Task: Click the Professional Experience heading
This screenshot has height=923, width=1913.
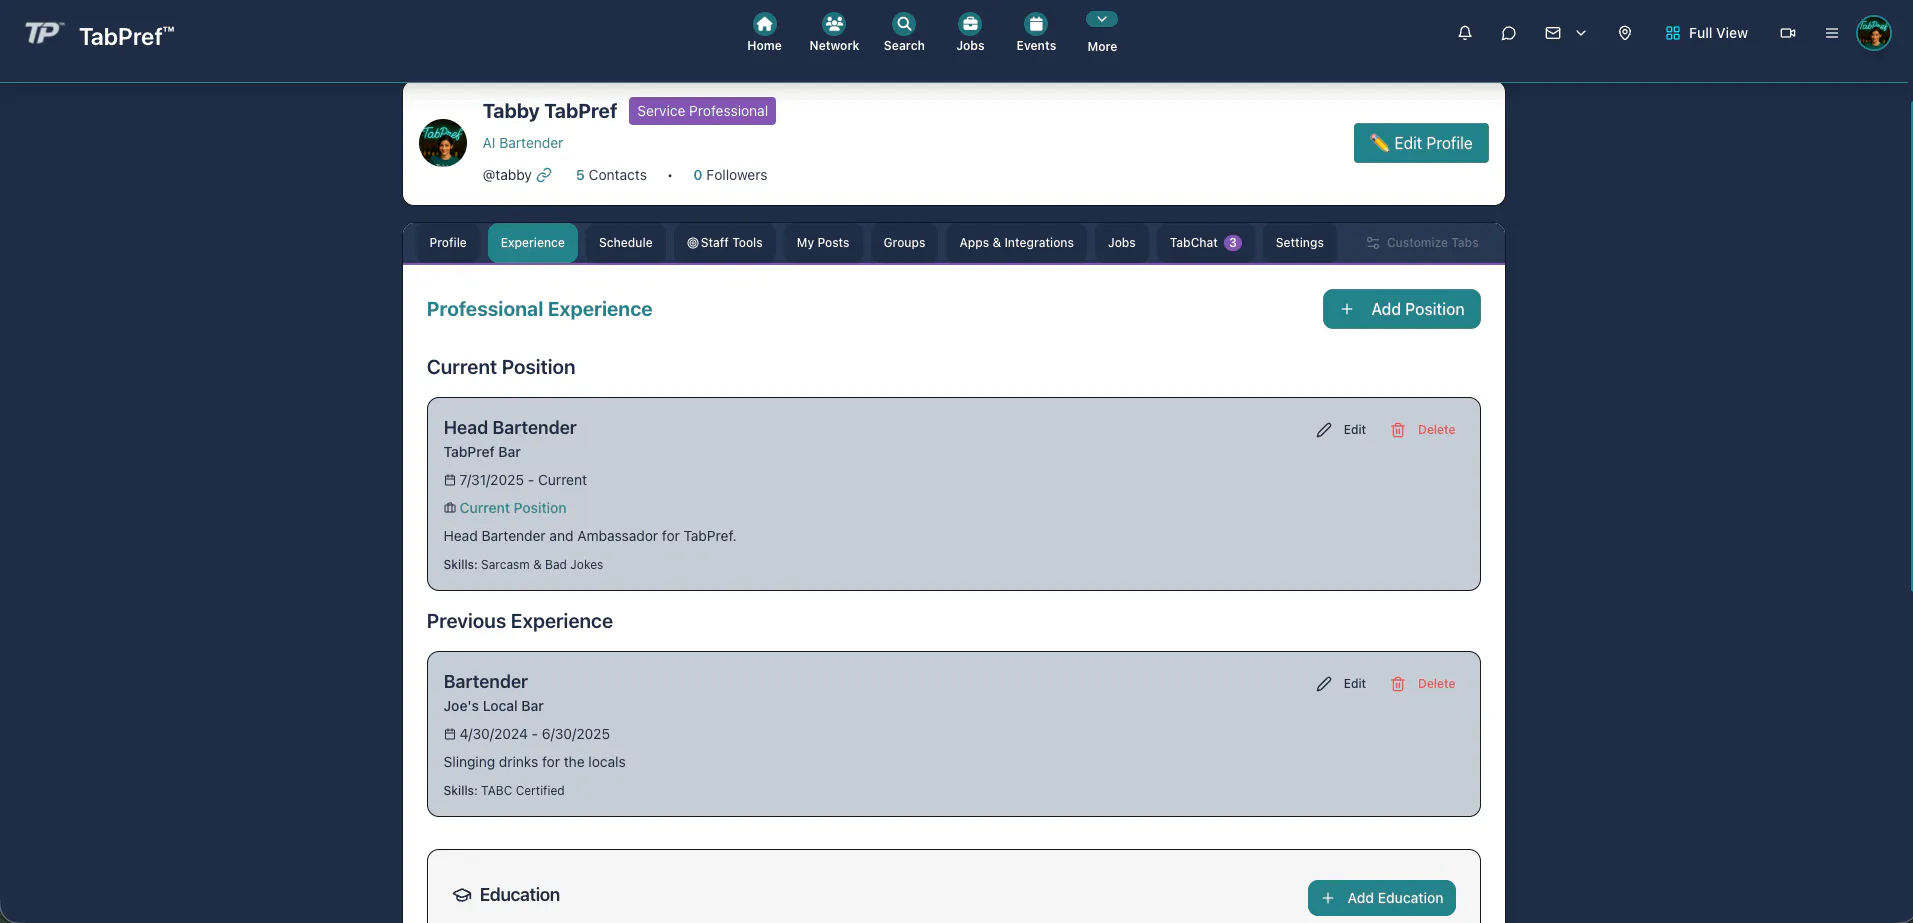Action: 540,309
